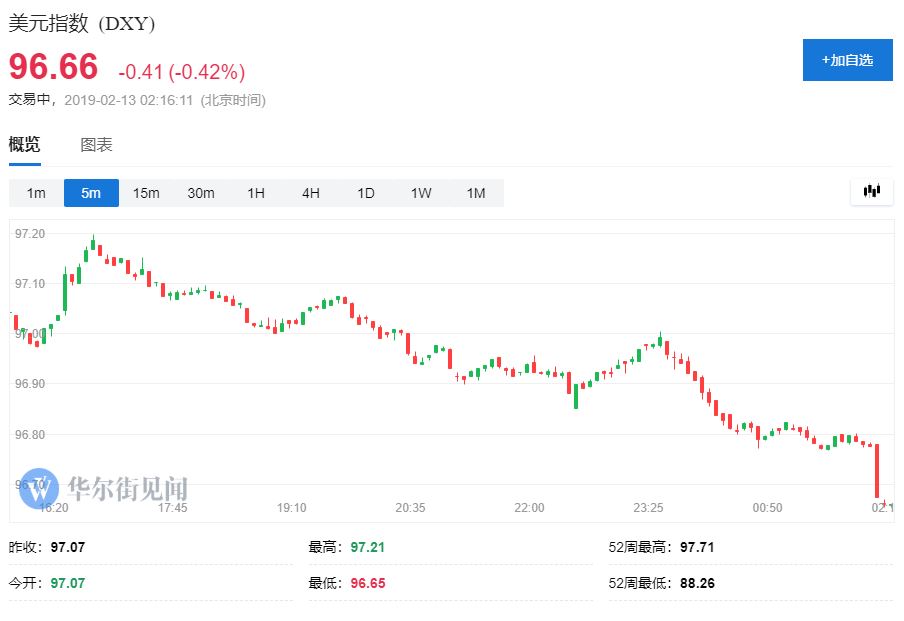The width and height of the screenshot is (904, 621).
Task: Click the Wallstreetcn watermark logo
Action: click(x=39, y=489)
